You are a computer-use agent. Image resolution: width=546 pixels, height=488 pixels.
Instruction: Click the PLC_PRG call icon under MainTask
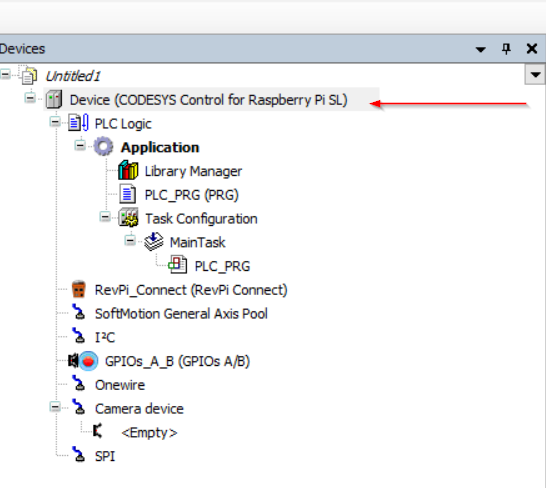[x=178, y=265]
